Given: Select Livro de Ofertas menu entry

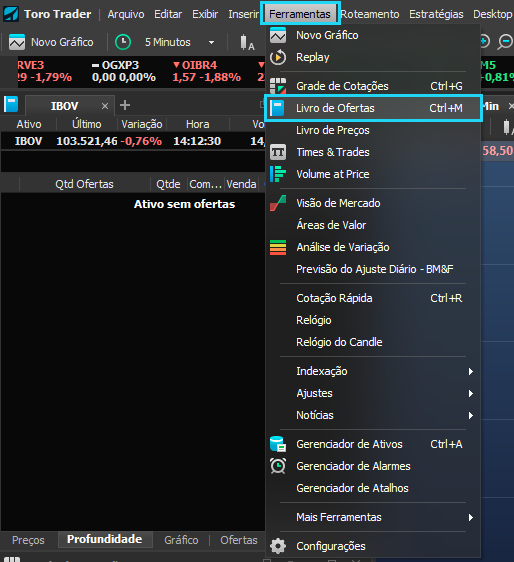Looking at the screenshot, I should (x=373, y=108).
